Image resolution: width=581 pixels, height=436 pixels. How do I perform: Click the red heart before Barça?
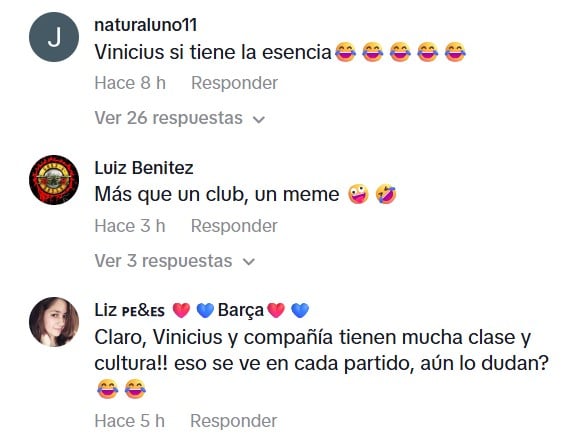[x=181, y=310]
